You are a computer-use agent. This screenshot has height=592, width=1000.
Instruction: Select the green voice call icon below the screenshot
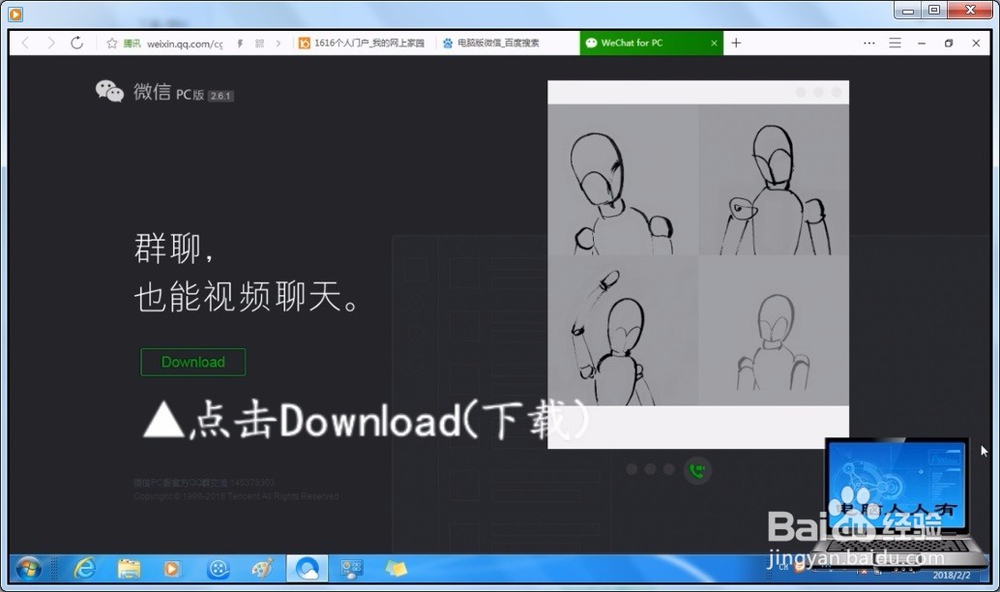(x=697, y=469)
